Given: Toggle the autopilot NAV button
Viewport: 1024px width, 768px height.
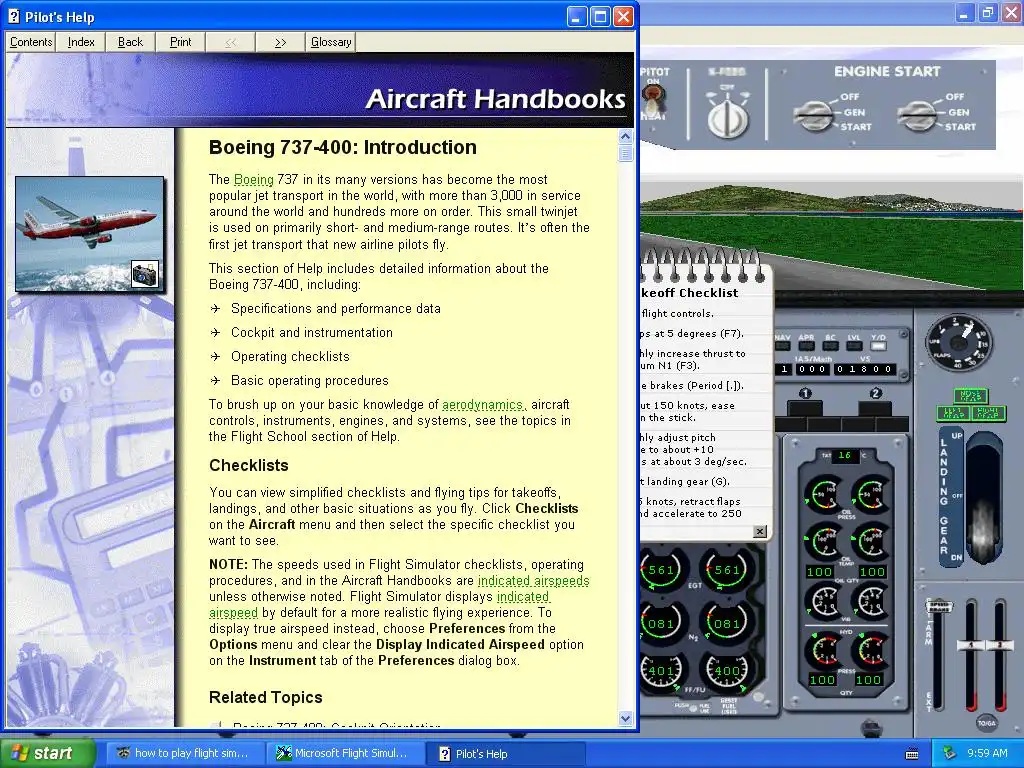Looking at the screenshot, I should [x=782, y=345].
